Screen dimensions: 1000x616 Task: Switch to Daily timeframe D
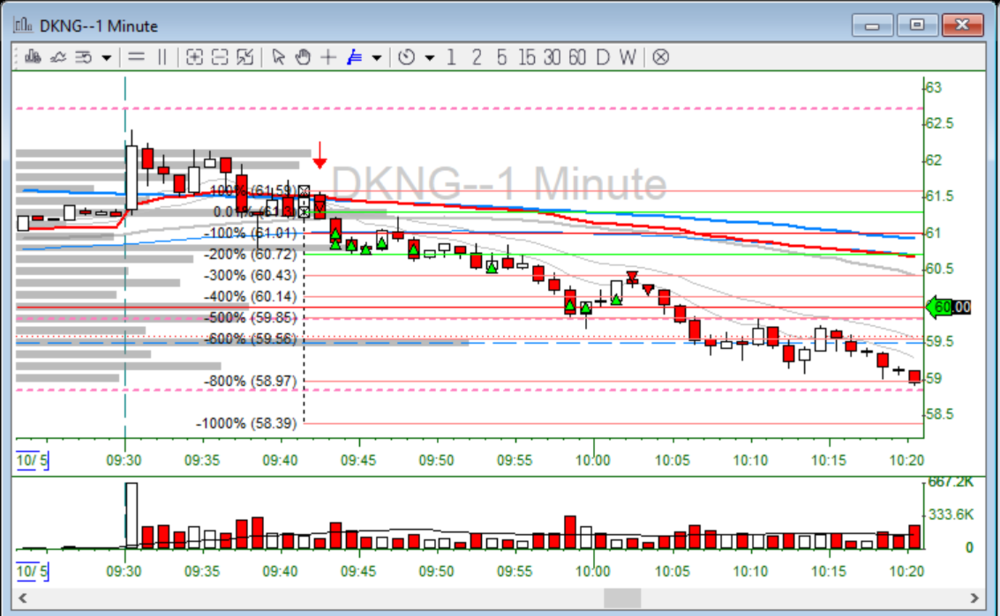(602, 57)
